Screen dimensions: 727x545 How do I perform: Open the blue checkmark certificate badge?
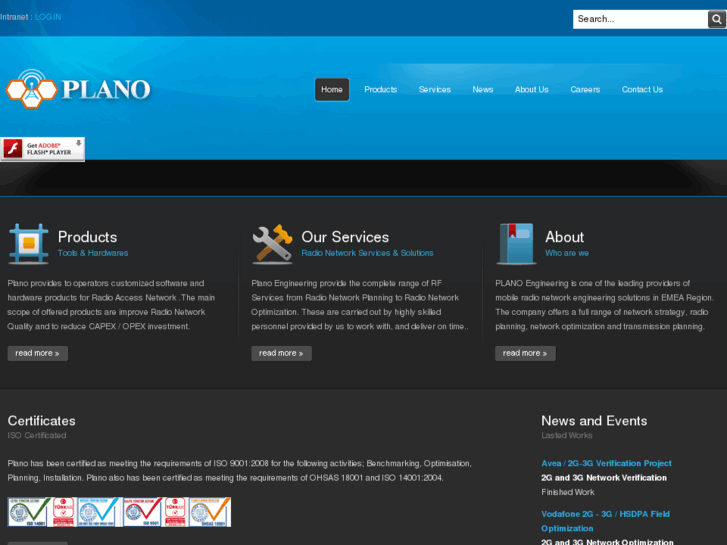(x=99, y=512)
